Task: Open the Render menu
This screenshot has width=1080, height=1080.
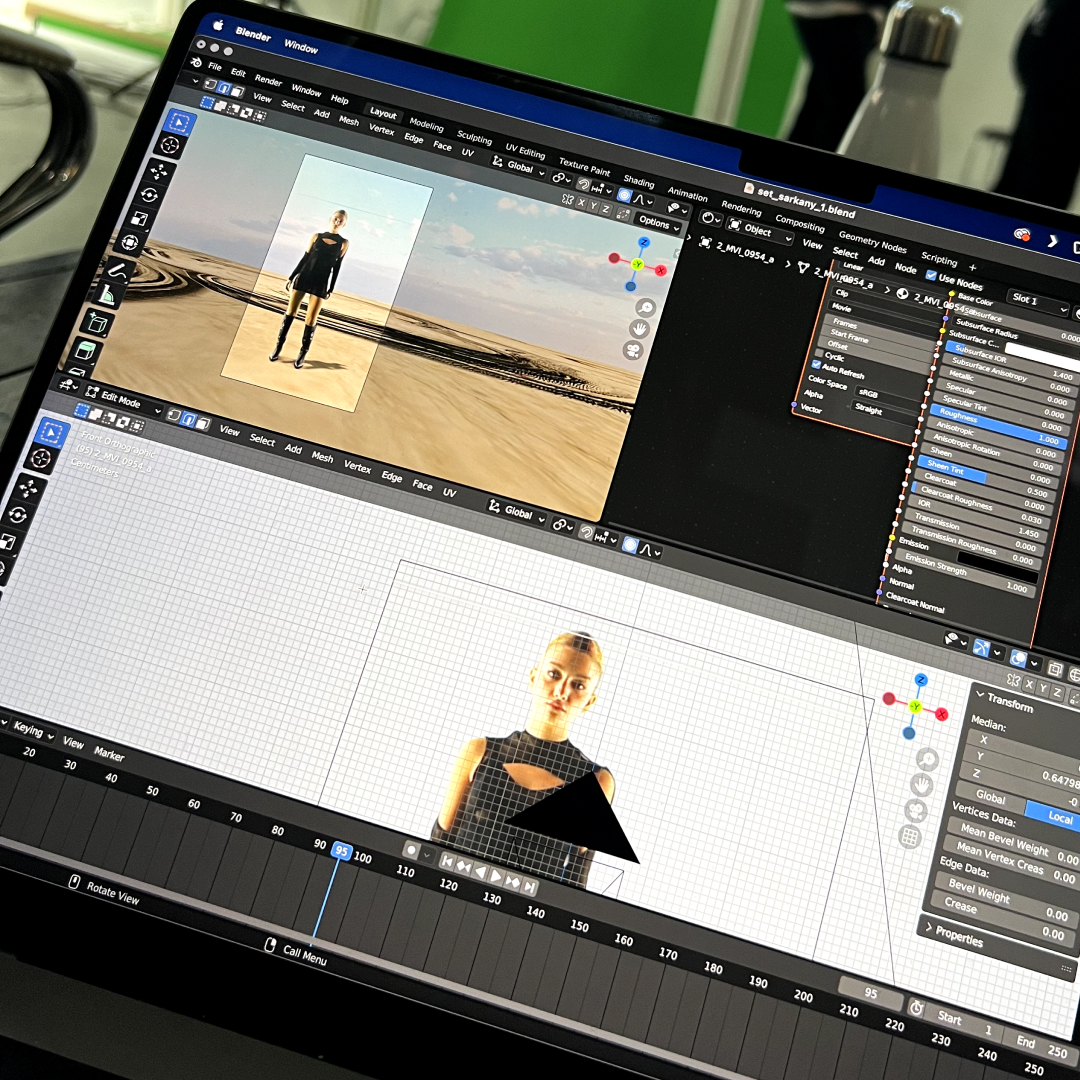Action: tap(268, 80)
